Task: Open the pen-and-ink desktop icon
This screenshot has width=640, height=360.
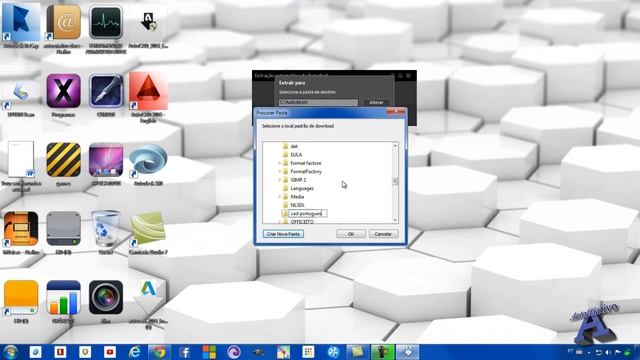Action: [x=106, y=91]
